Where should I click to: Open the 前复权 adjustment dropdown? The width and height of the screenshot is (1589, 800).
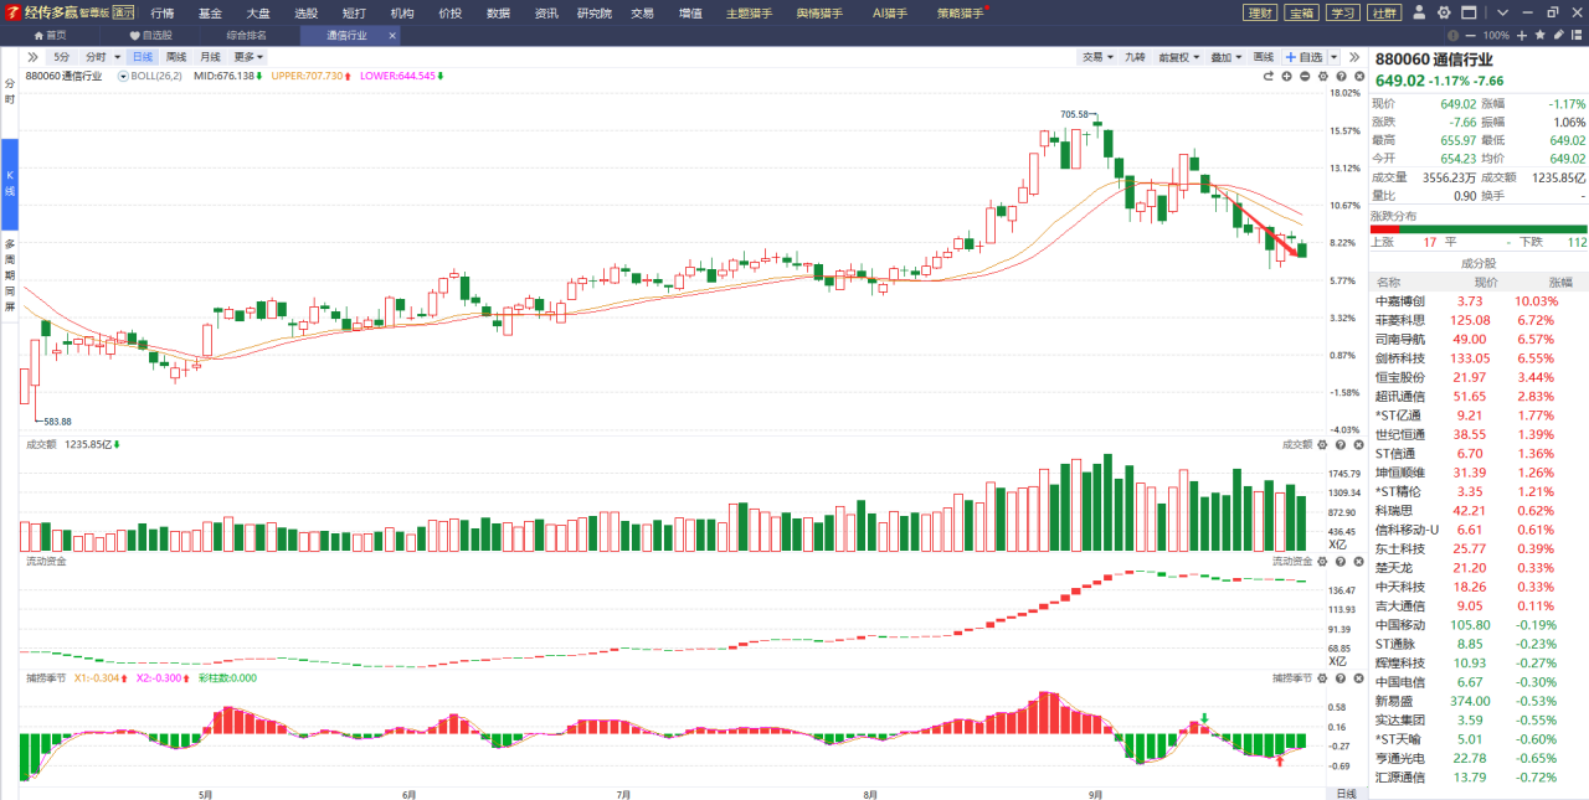1178,57
